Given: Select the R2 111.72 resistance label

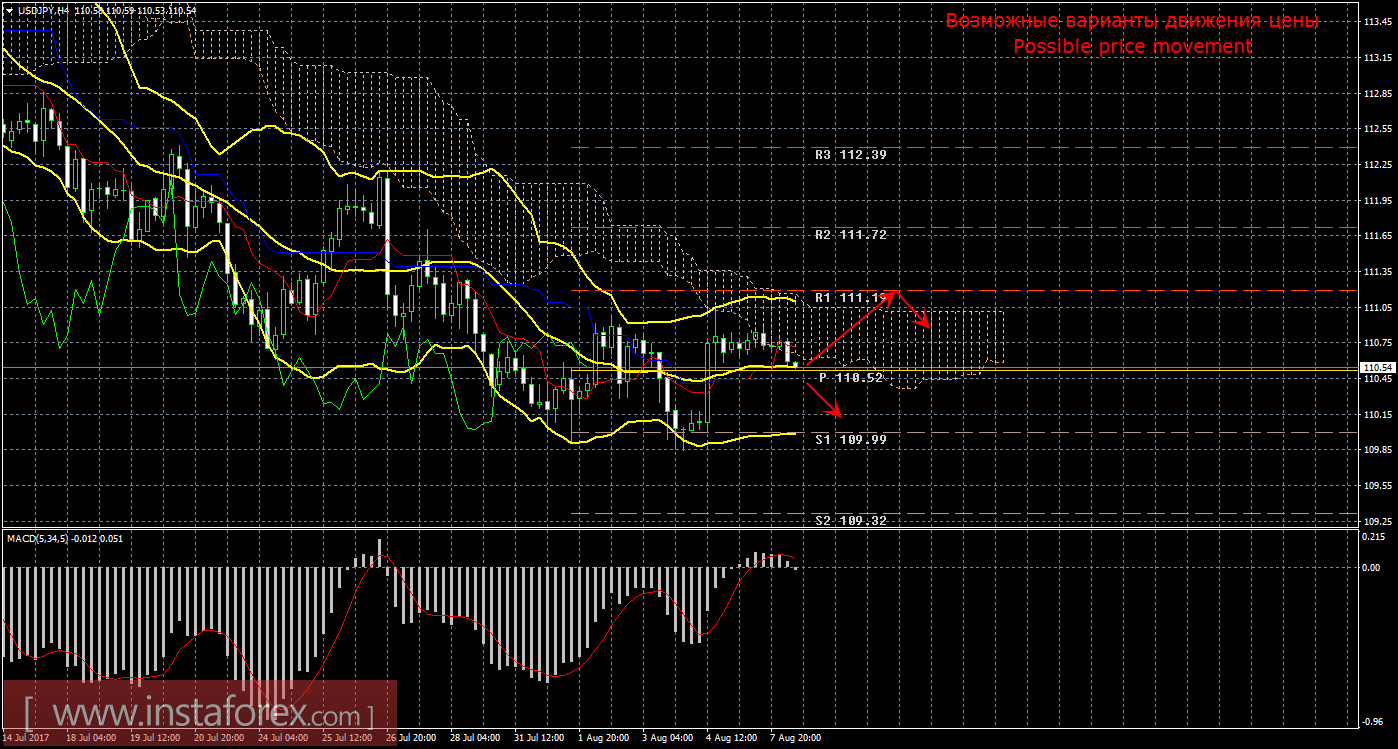Looking at the screenshot, I should point(850,234).
